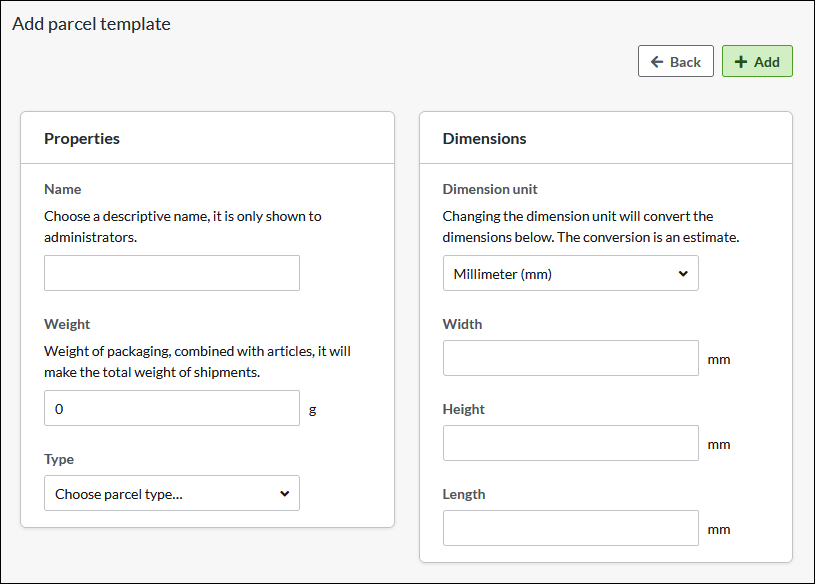Click the Height input box
Screen dimensions: 815x584
(570, 443)
